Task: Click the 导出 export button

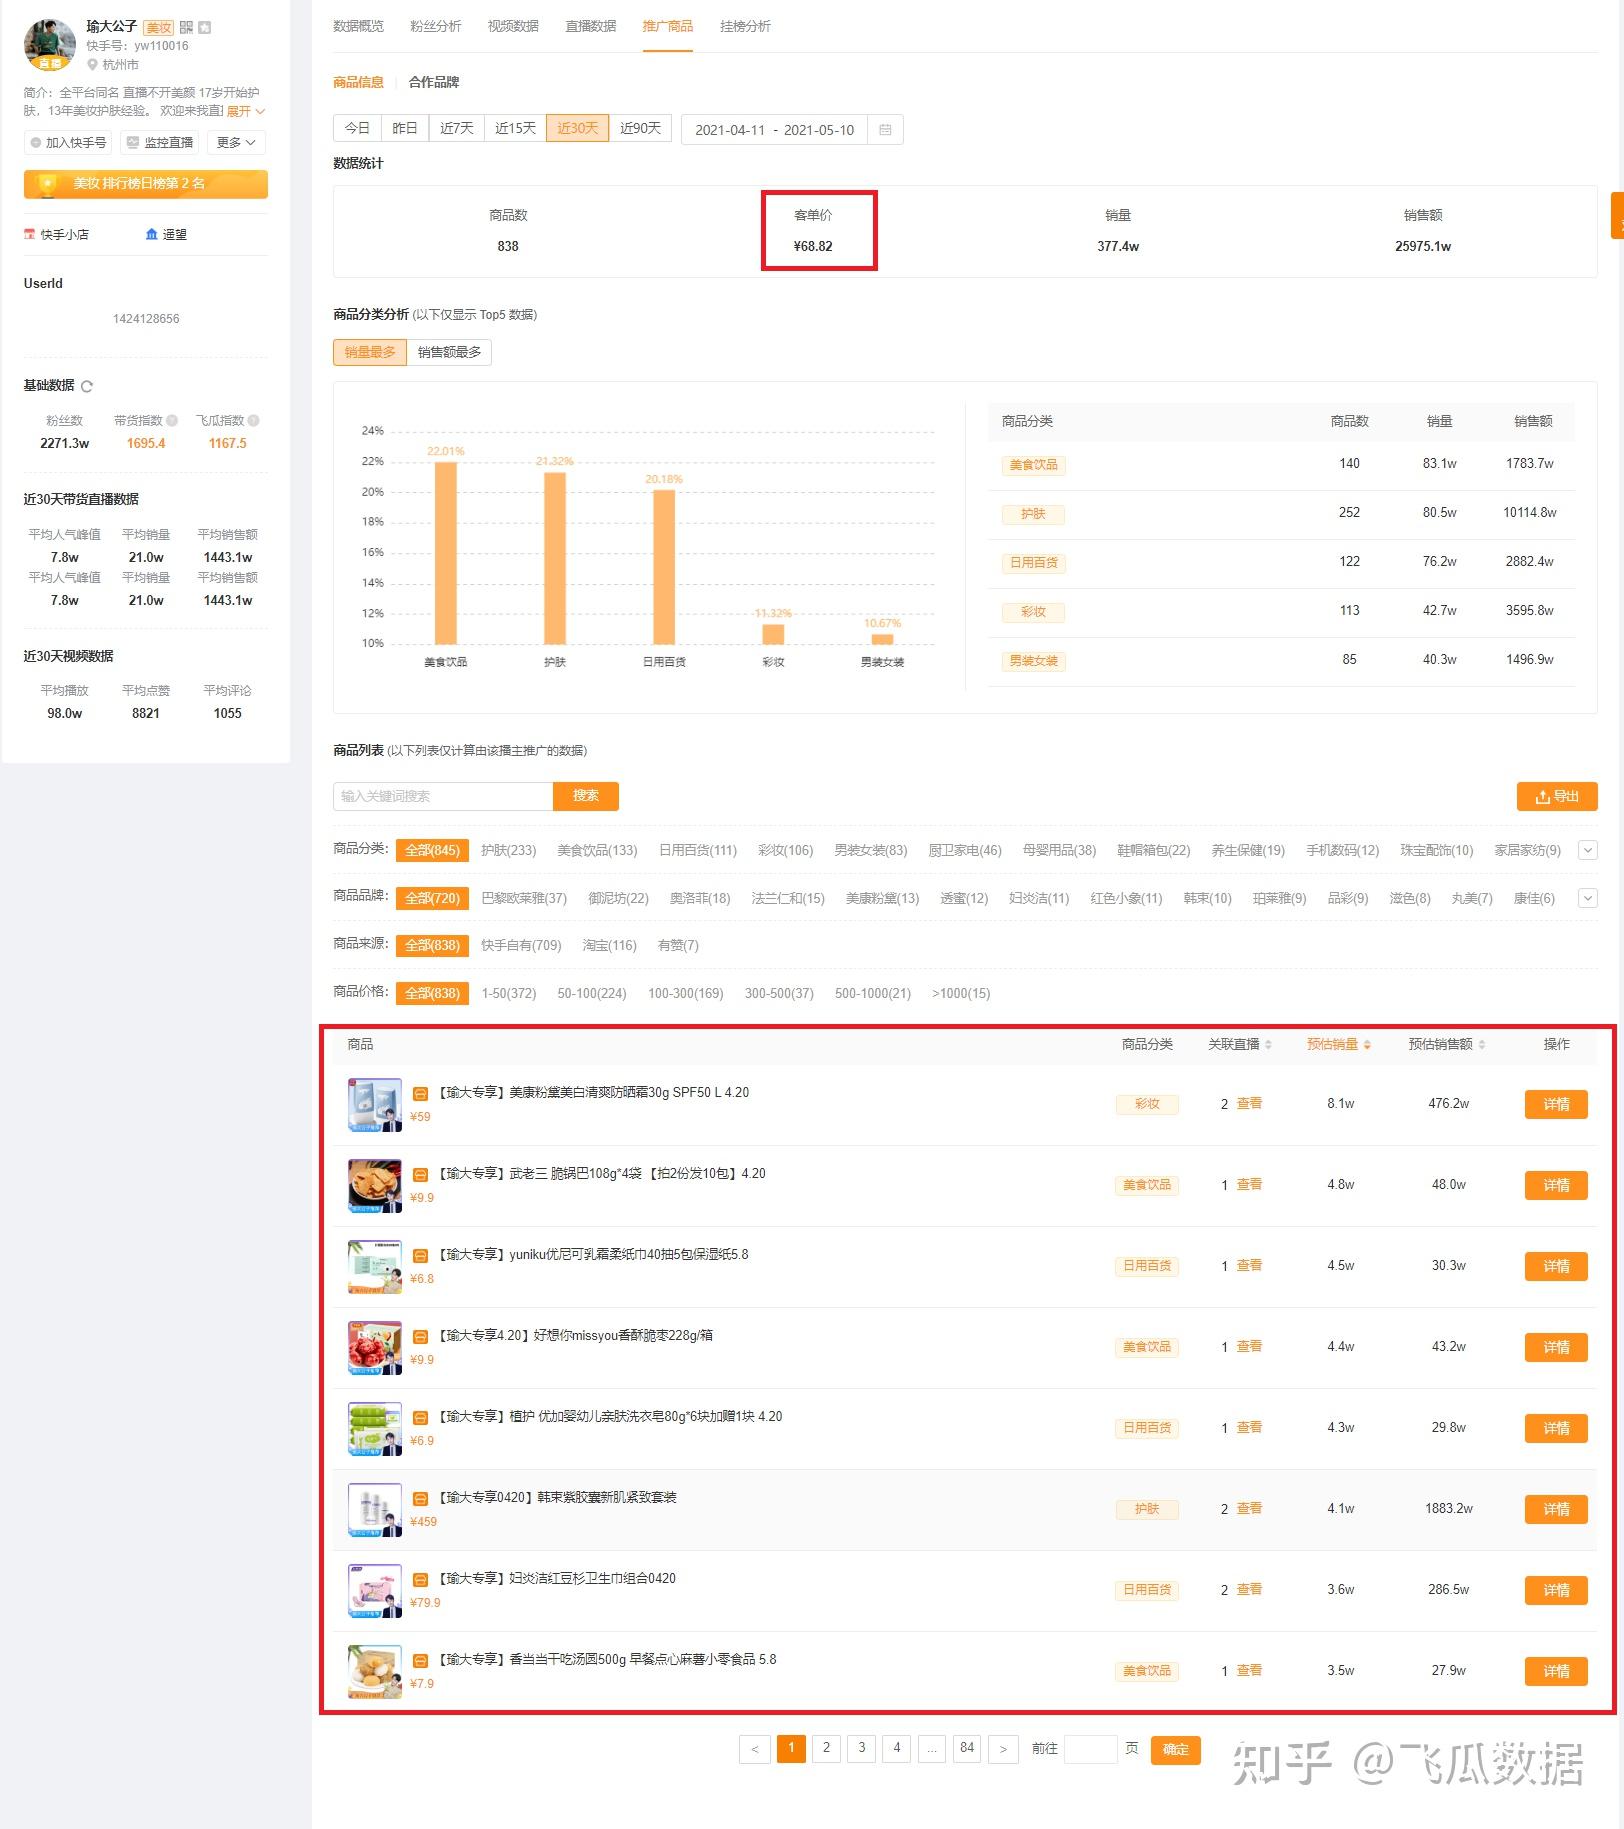Action: [1557, 796]
